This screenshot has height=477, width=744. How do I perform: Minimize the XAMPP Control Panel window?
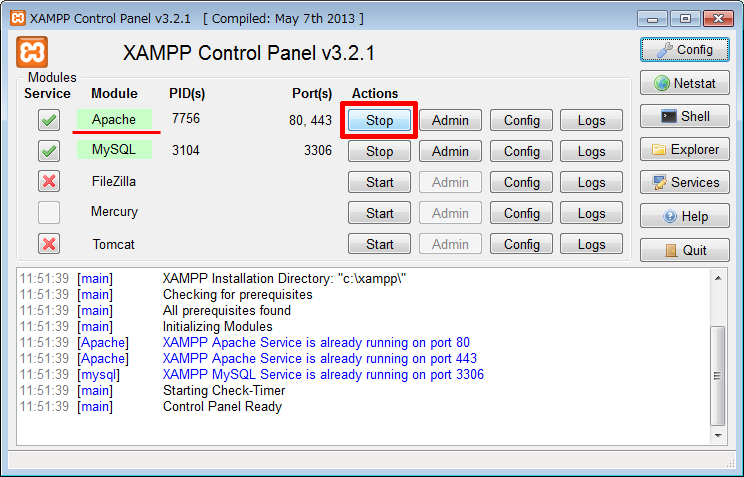tap(653, 19)
